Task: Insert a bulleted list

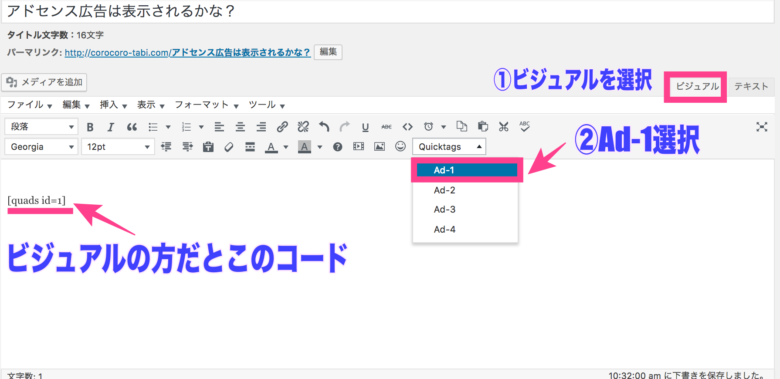Action: click(153, 127)
